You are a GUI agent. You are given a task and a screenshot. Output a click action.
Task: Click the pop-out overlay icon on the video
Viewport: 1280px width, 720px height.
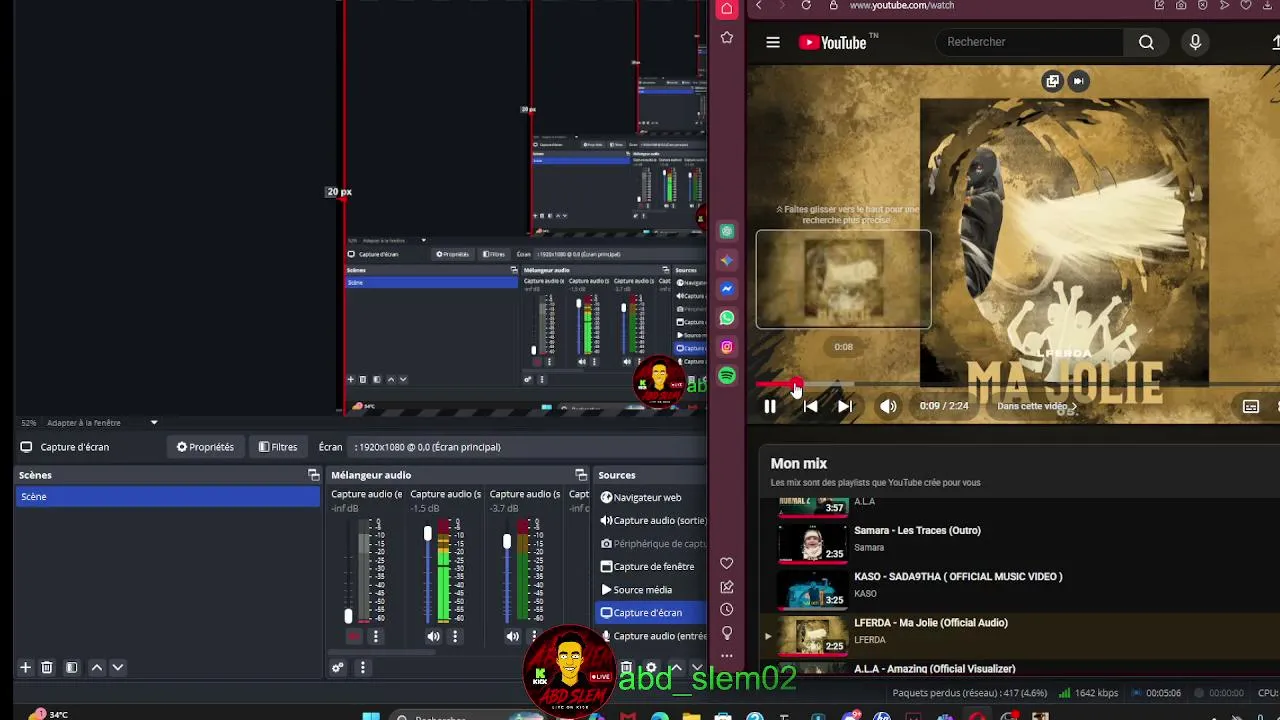point(1052,81)
